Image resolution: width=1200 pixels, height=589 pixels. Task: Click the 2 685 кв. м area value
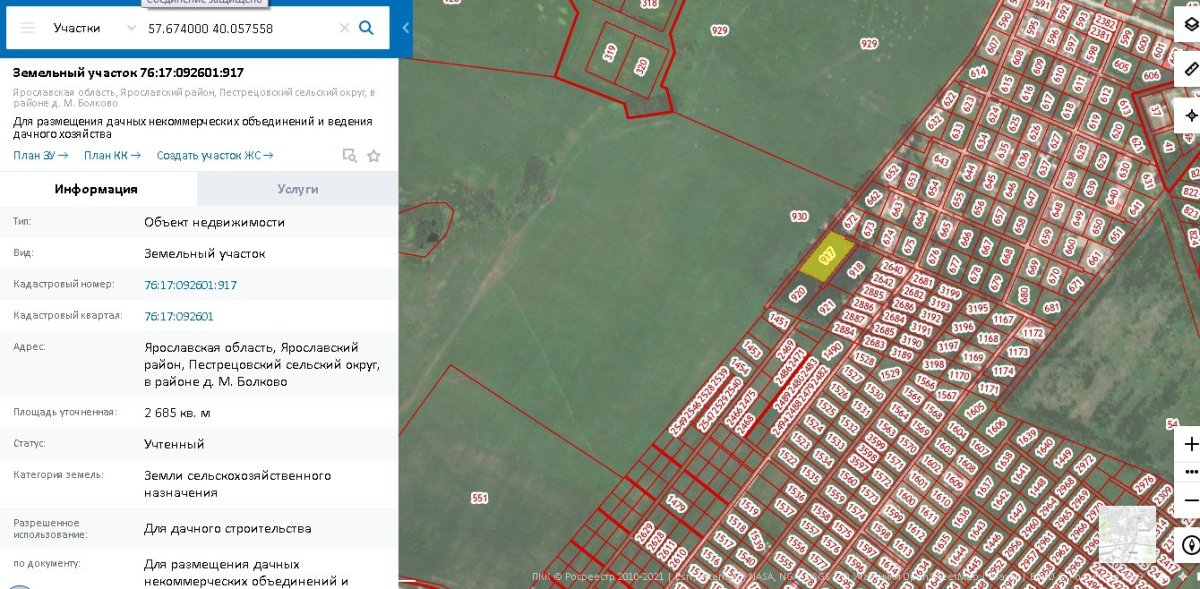point(177,413)
